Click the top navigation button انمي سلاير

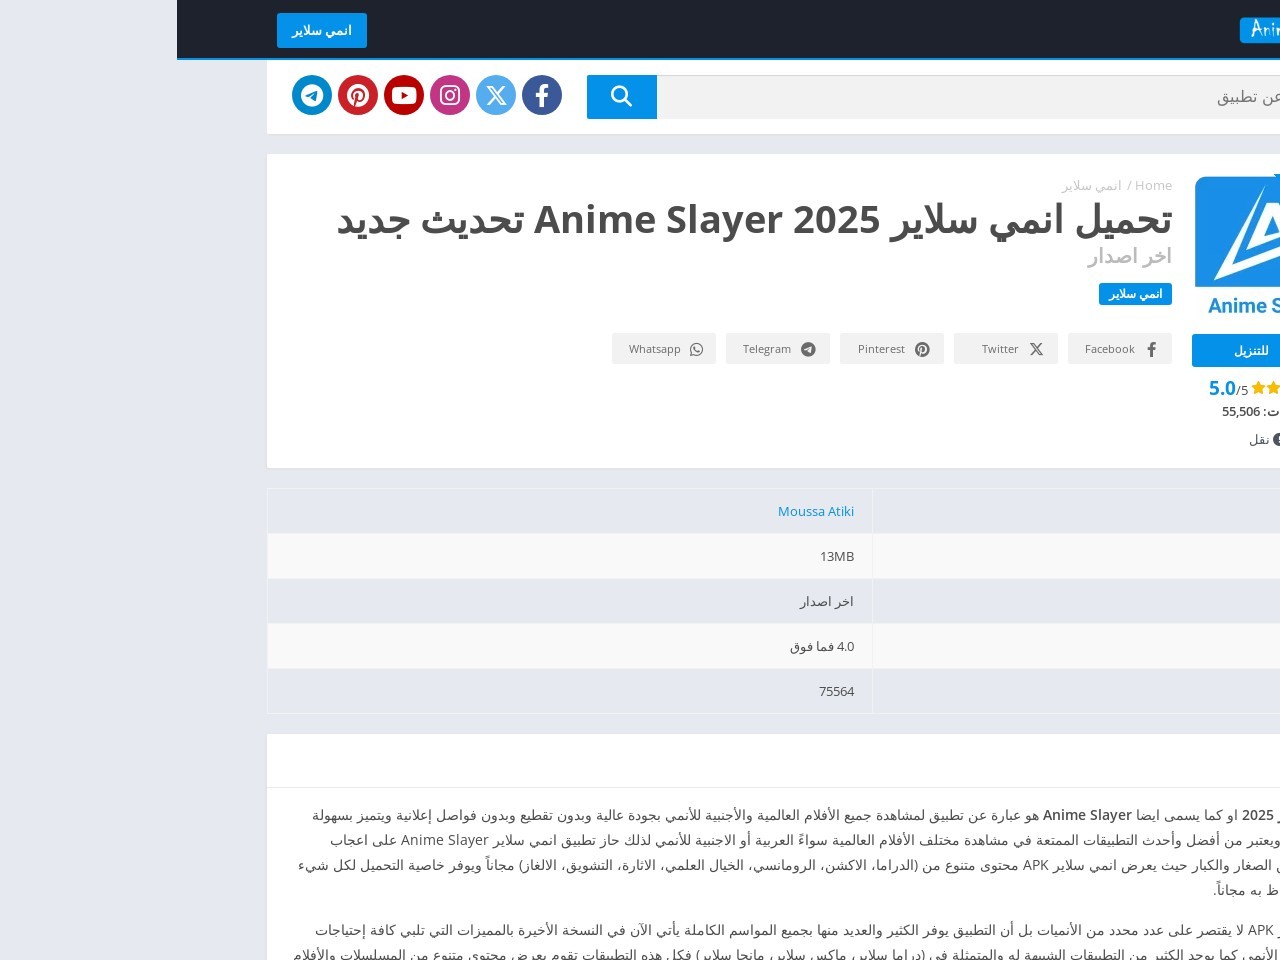322,30
